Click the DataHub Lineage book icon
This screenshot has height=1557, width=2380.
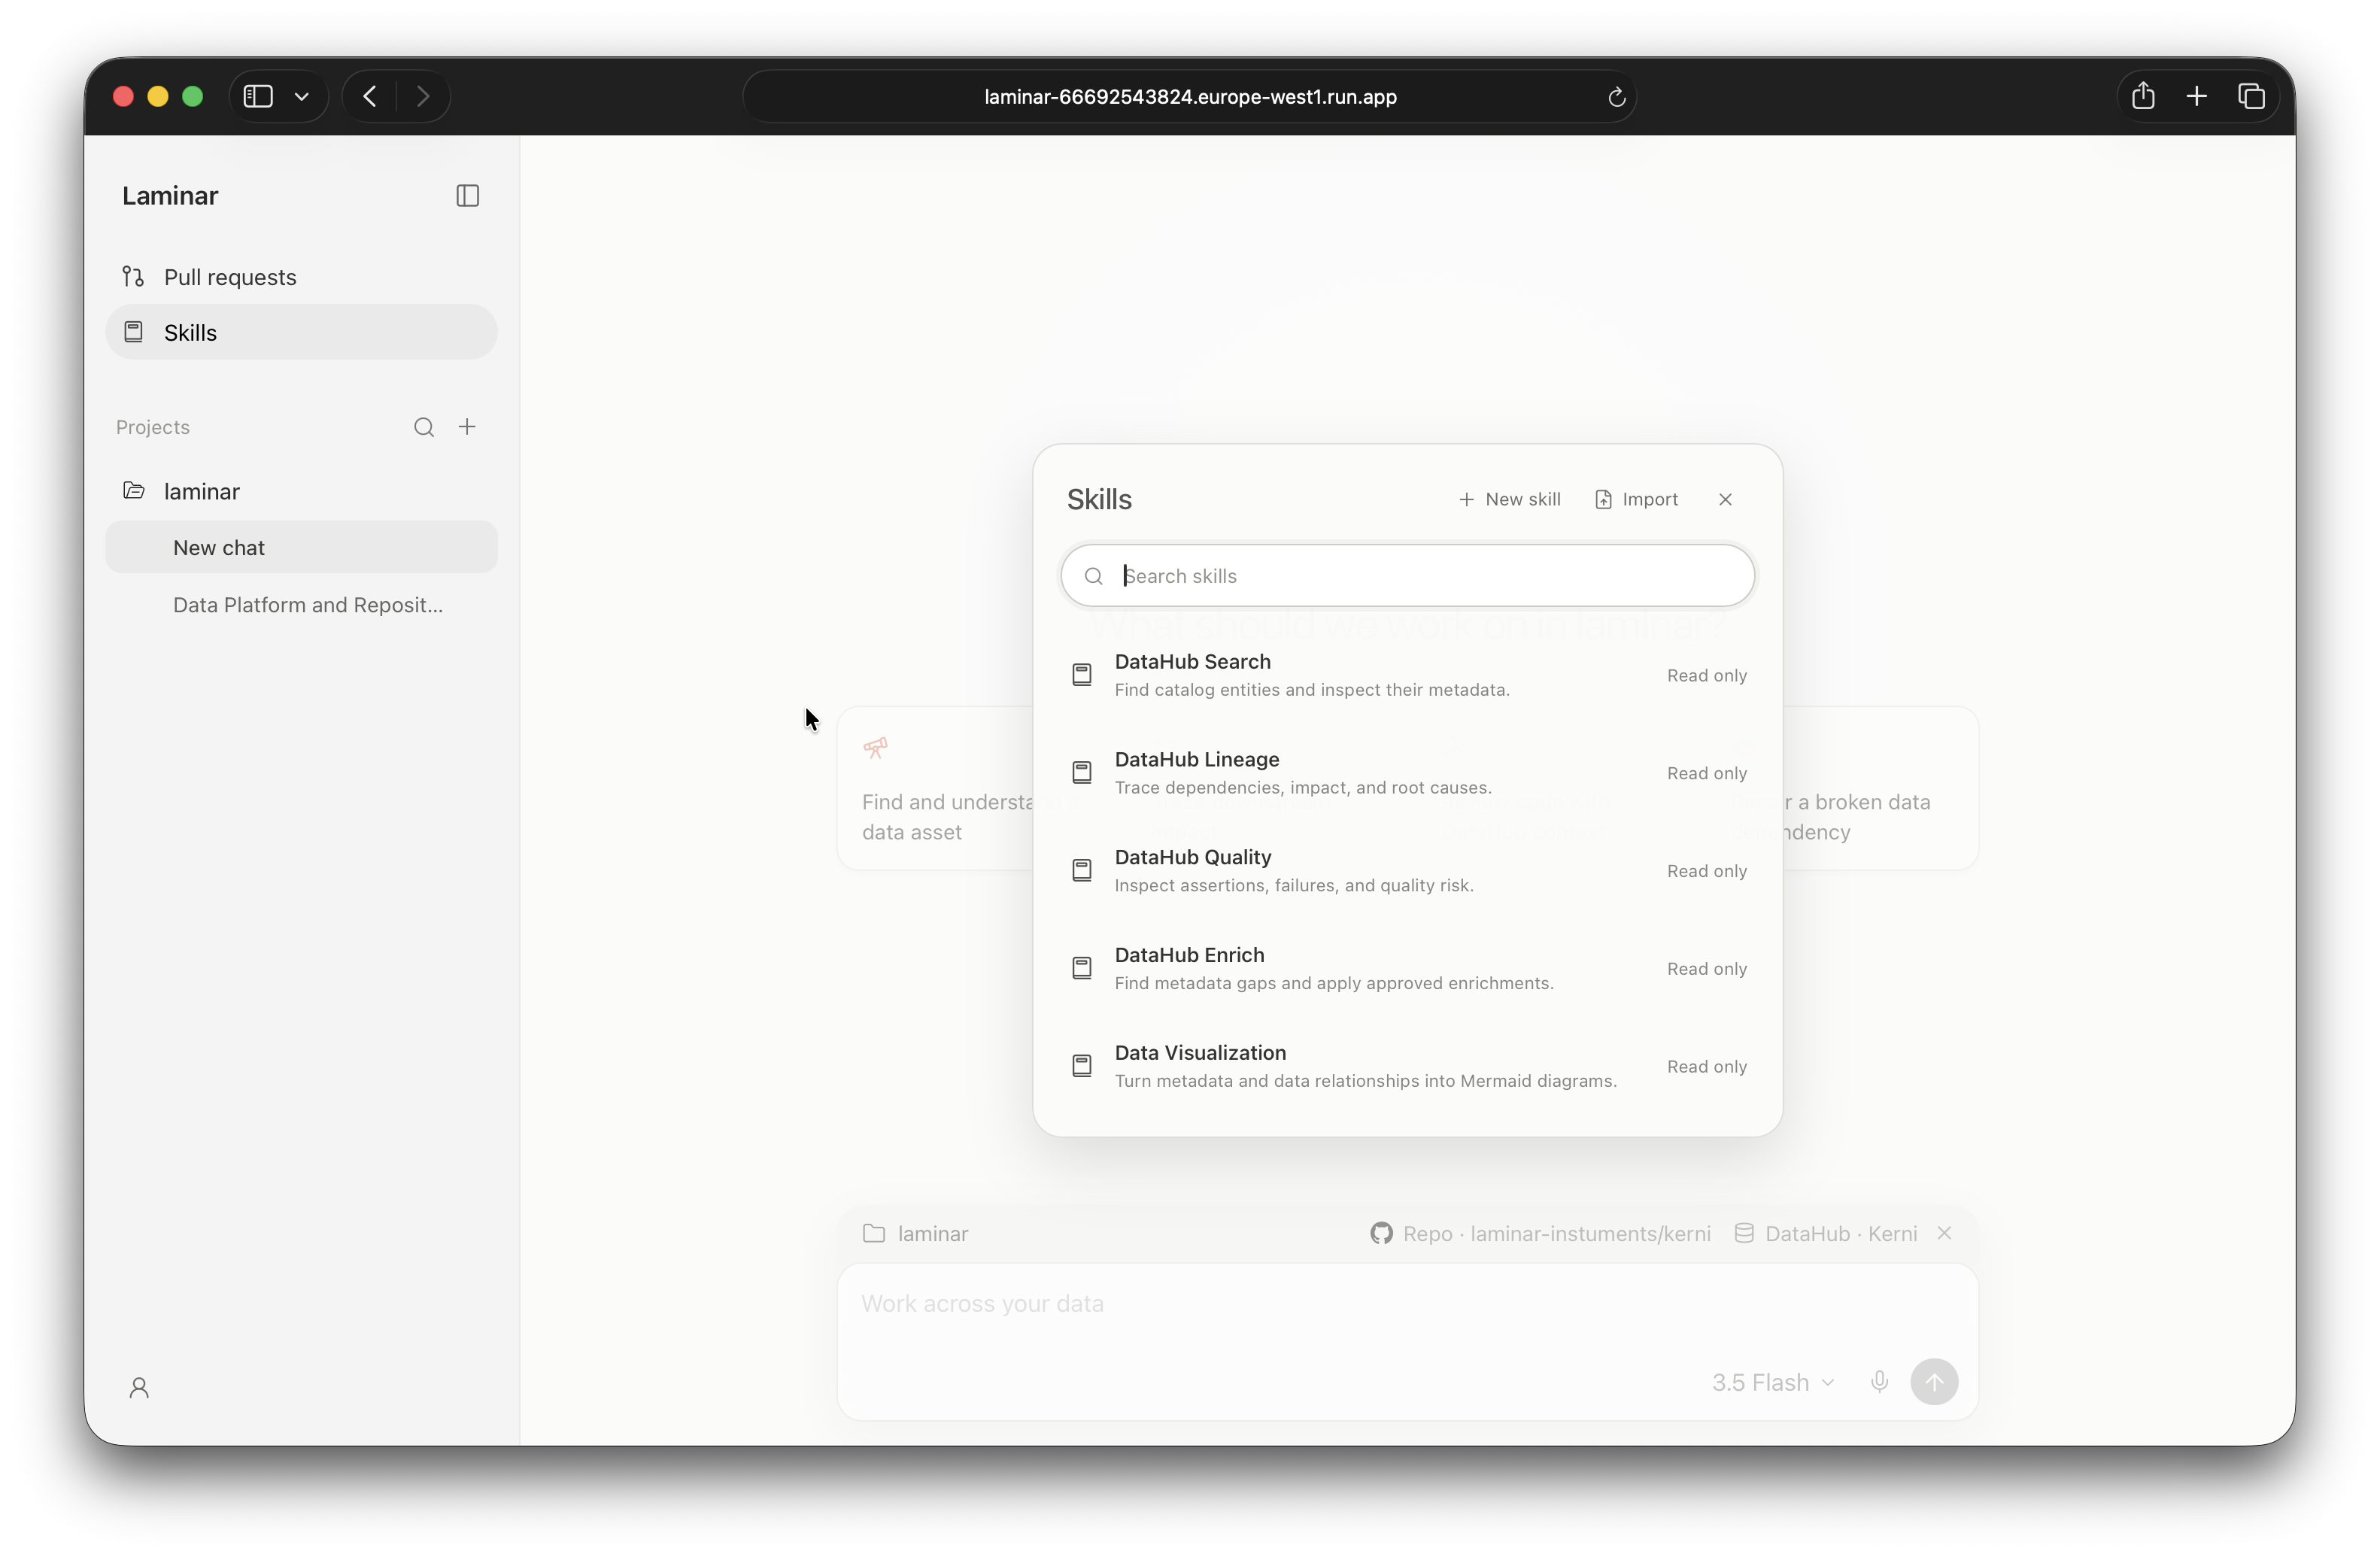[1081, 773]
